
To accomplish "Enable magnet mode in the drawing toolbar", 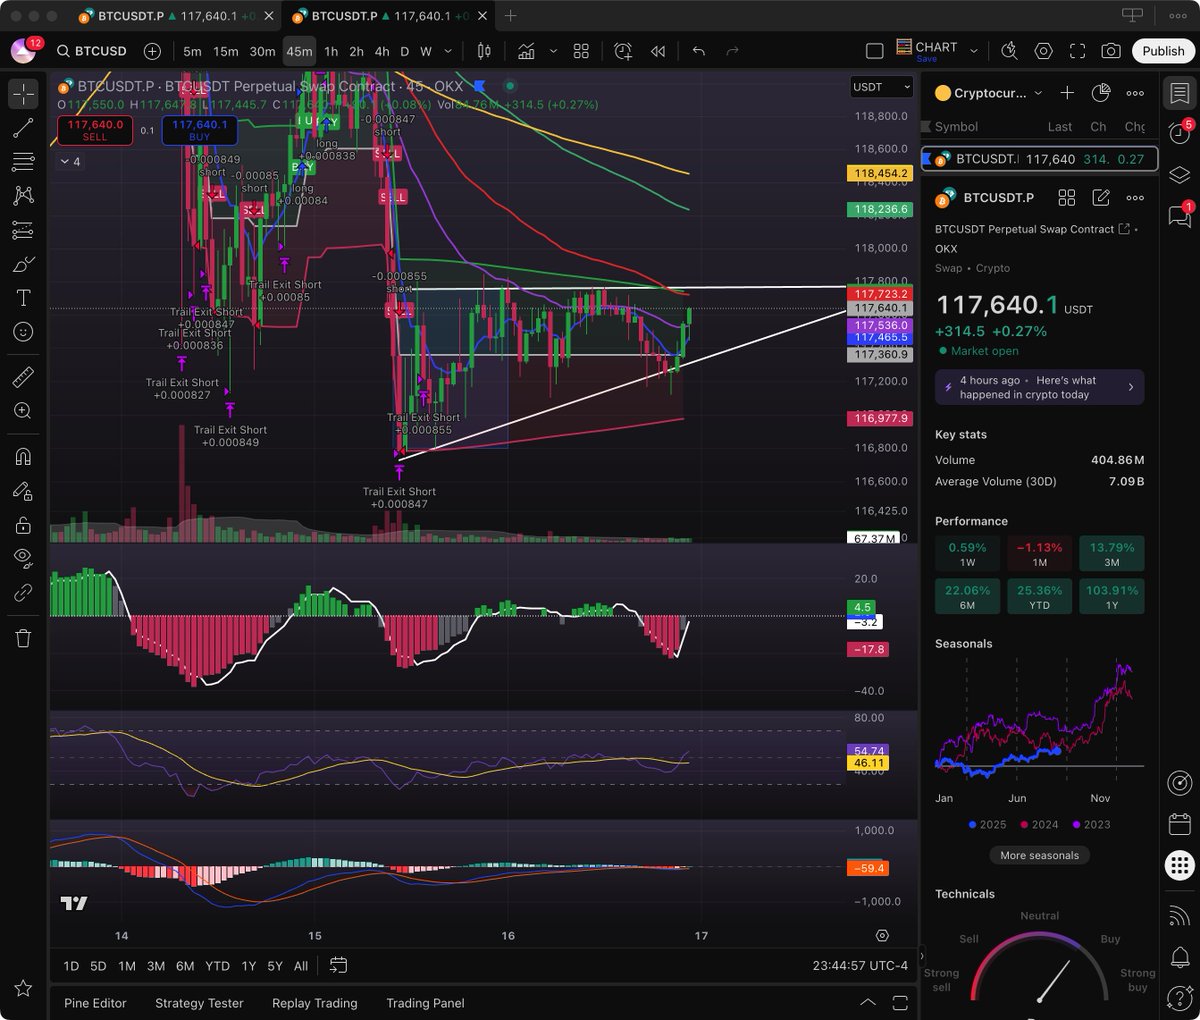I will [23, 457].
